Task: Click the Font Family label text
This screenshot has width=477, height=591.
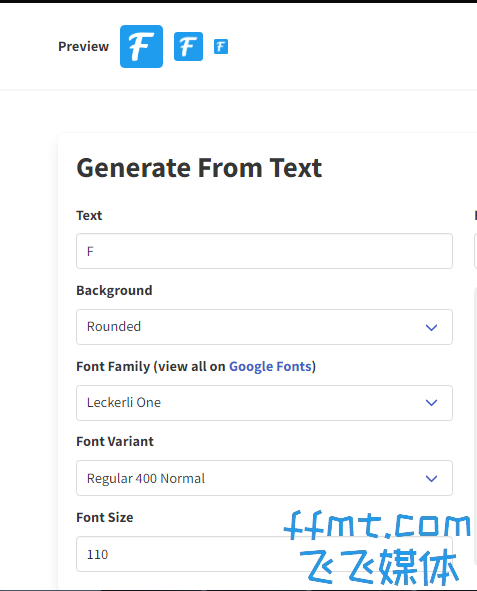Action: [x=113, y=366]
